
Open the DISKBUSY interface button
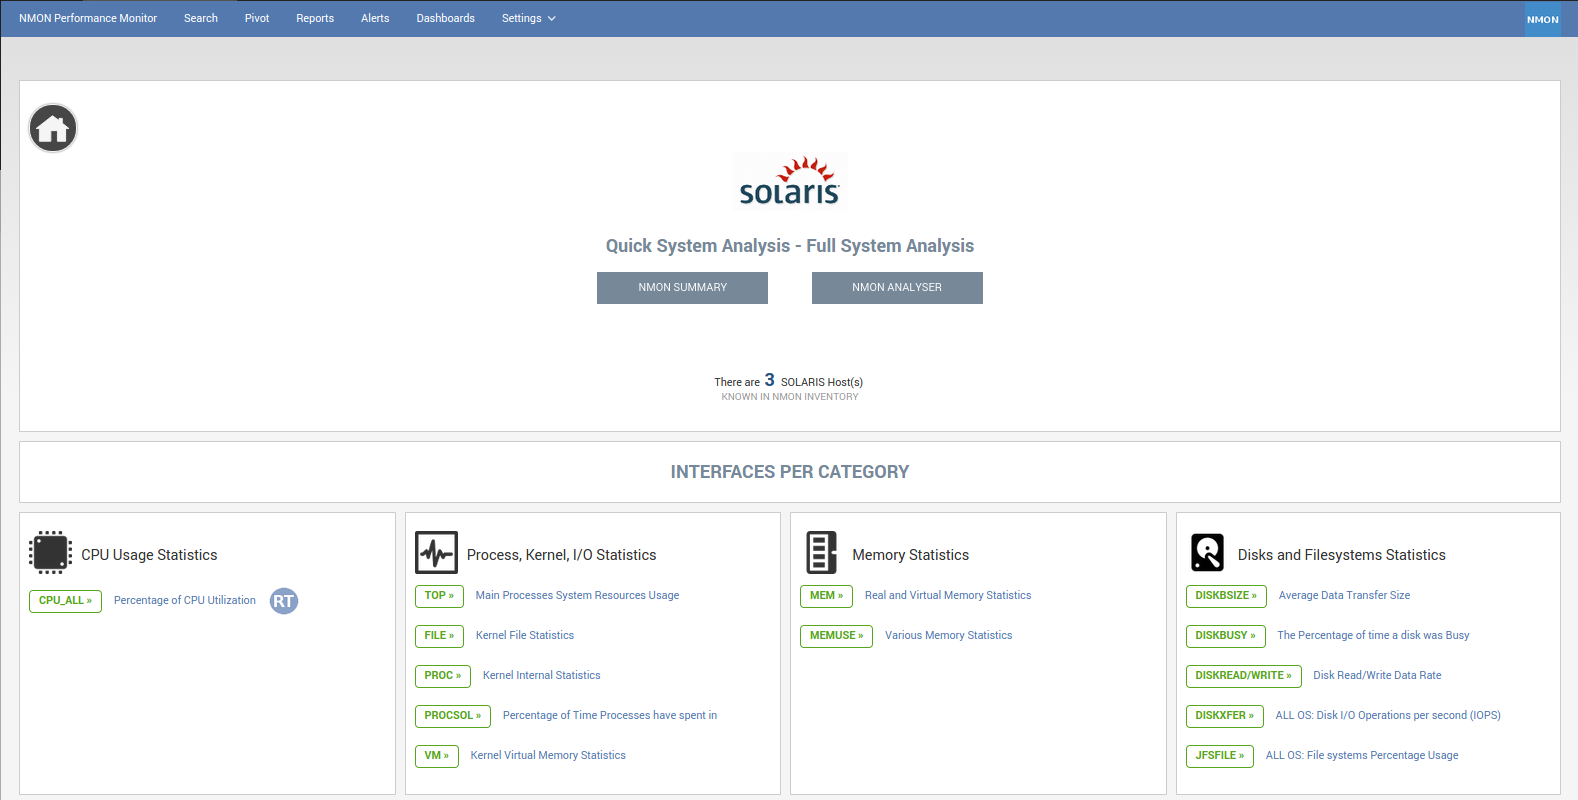(1226, 636)
